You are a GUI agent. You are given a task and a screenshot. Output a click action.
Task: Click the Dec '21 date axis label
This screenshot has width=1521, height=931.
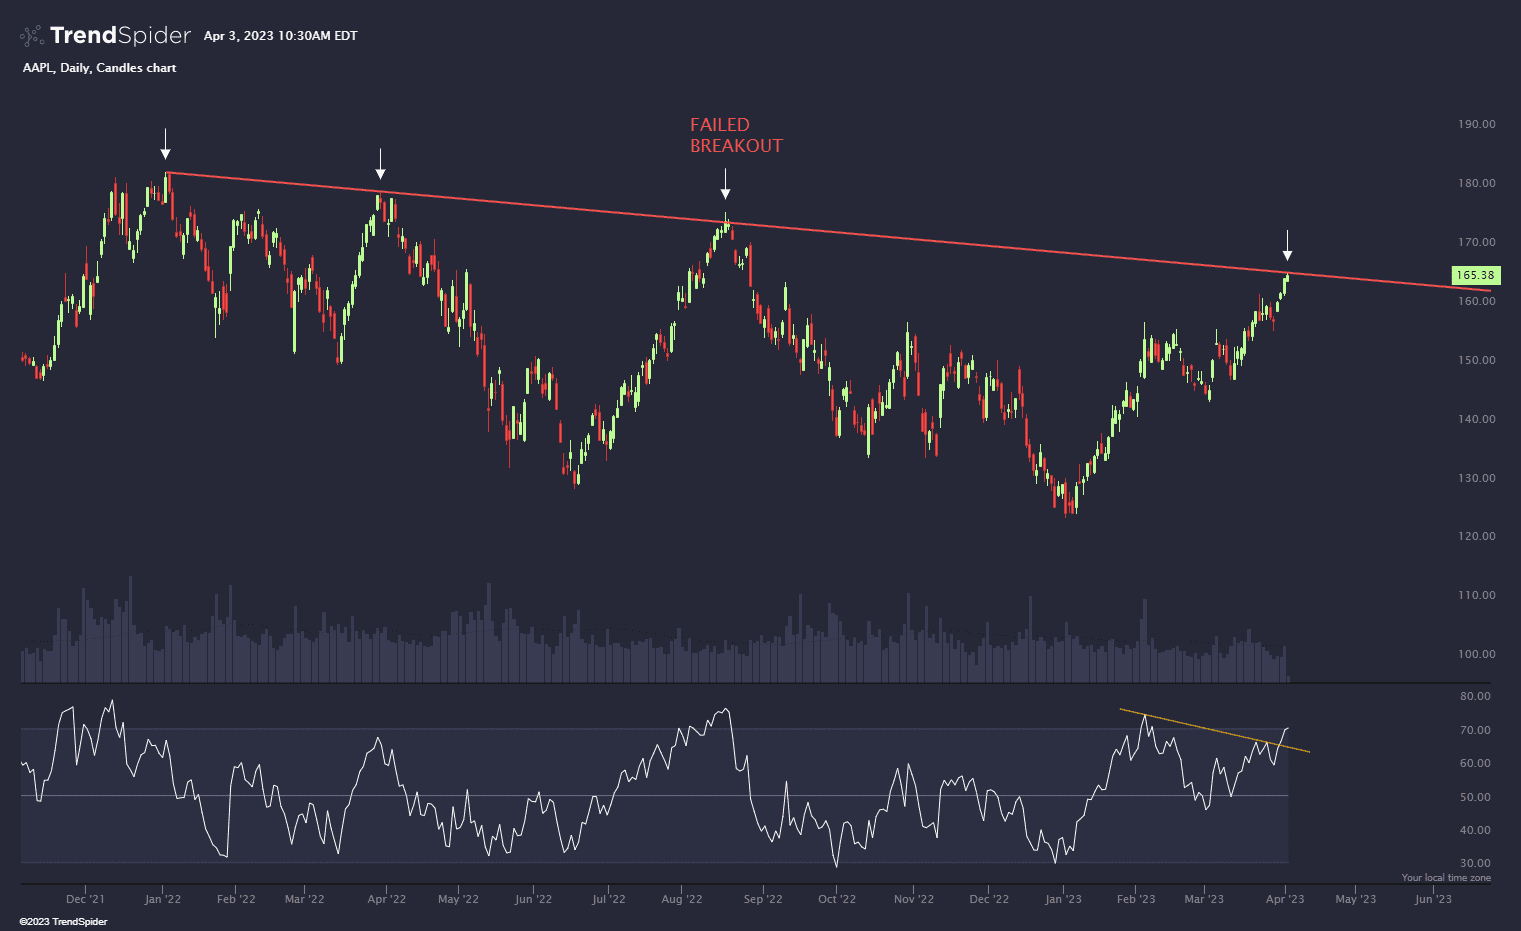pos(85,899)
